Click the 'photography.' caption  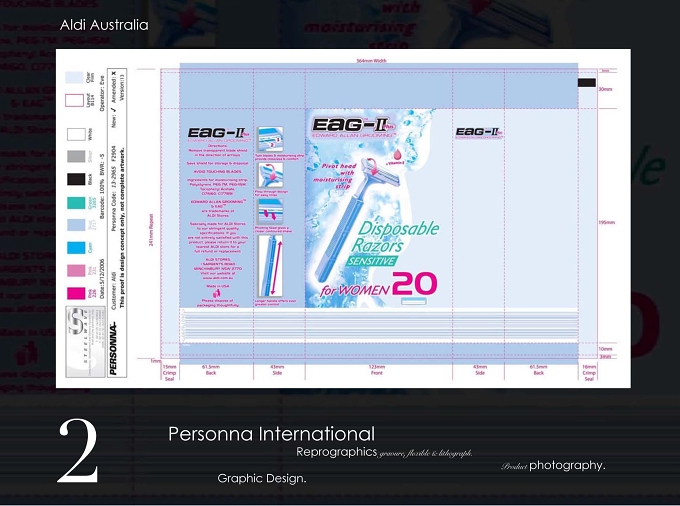[x=567, y=465]
